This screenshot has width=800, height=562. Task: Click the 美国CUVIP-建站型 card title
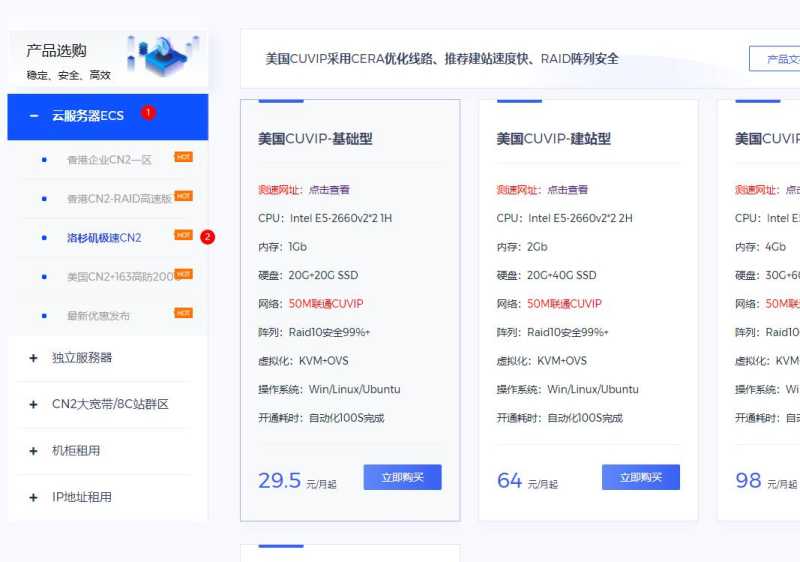(x=554, y=139)
